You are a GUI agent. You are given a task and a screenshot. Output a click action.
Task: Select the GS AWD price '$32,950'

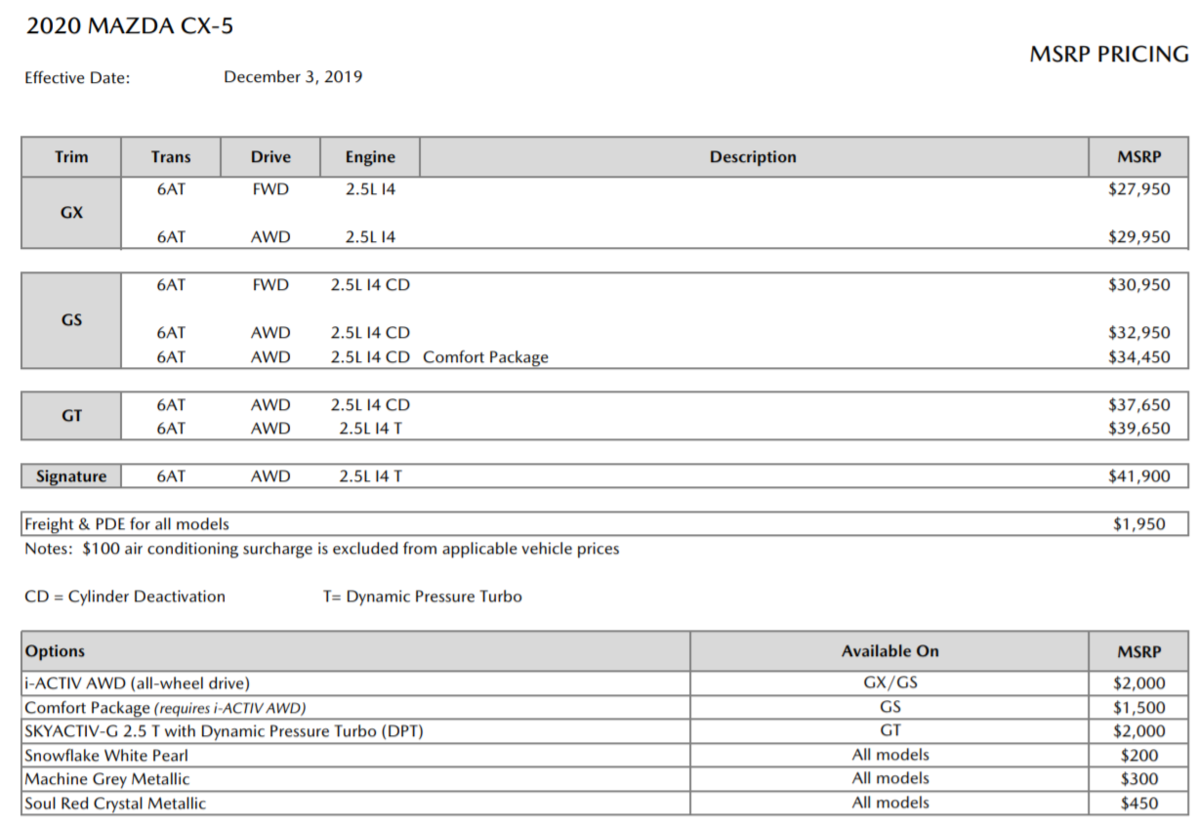[1139, 333]
